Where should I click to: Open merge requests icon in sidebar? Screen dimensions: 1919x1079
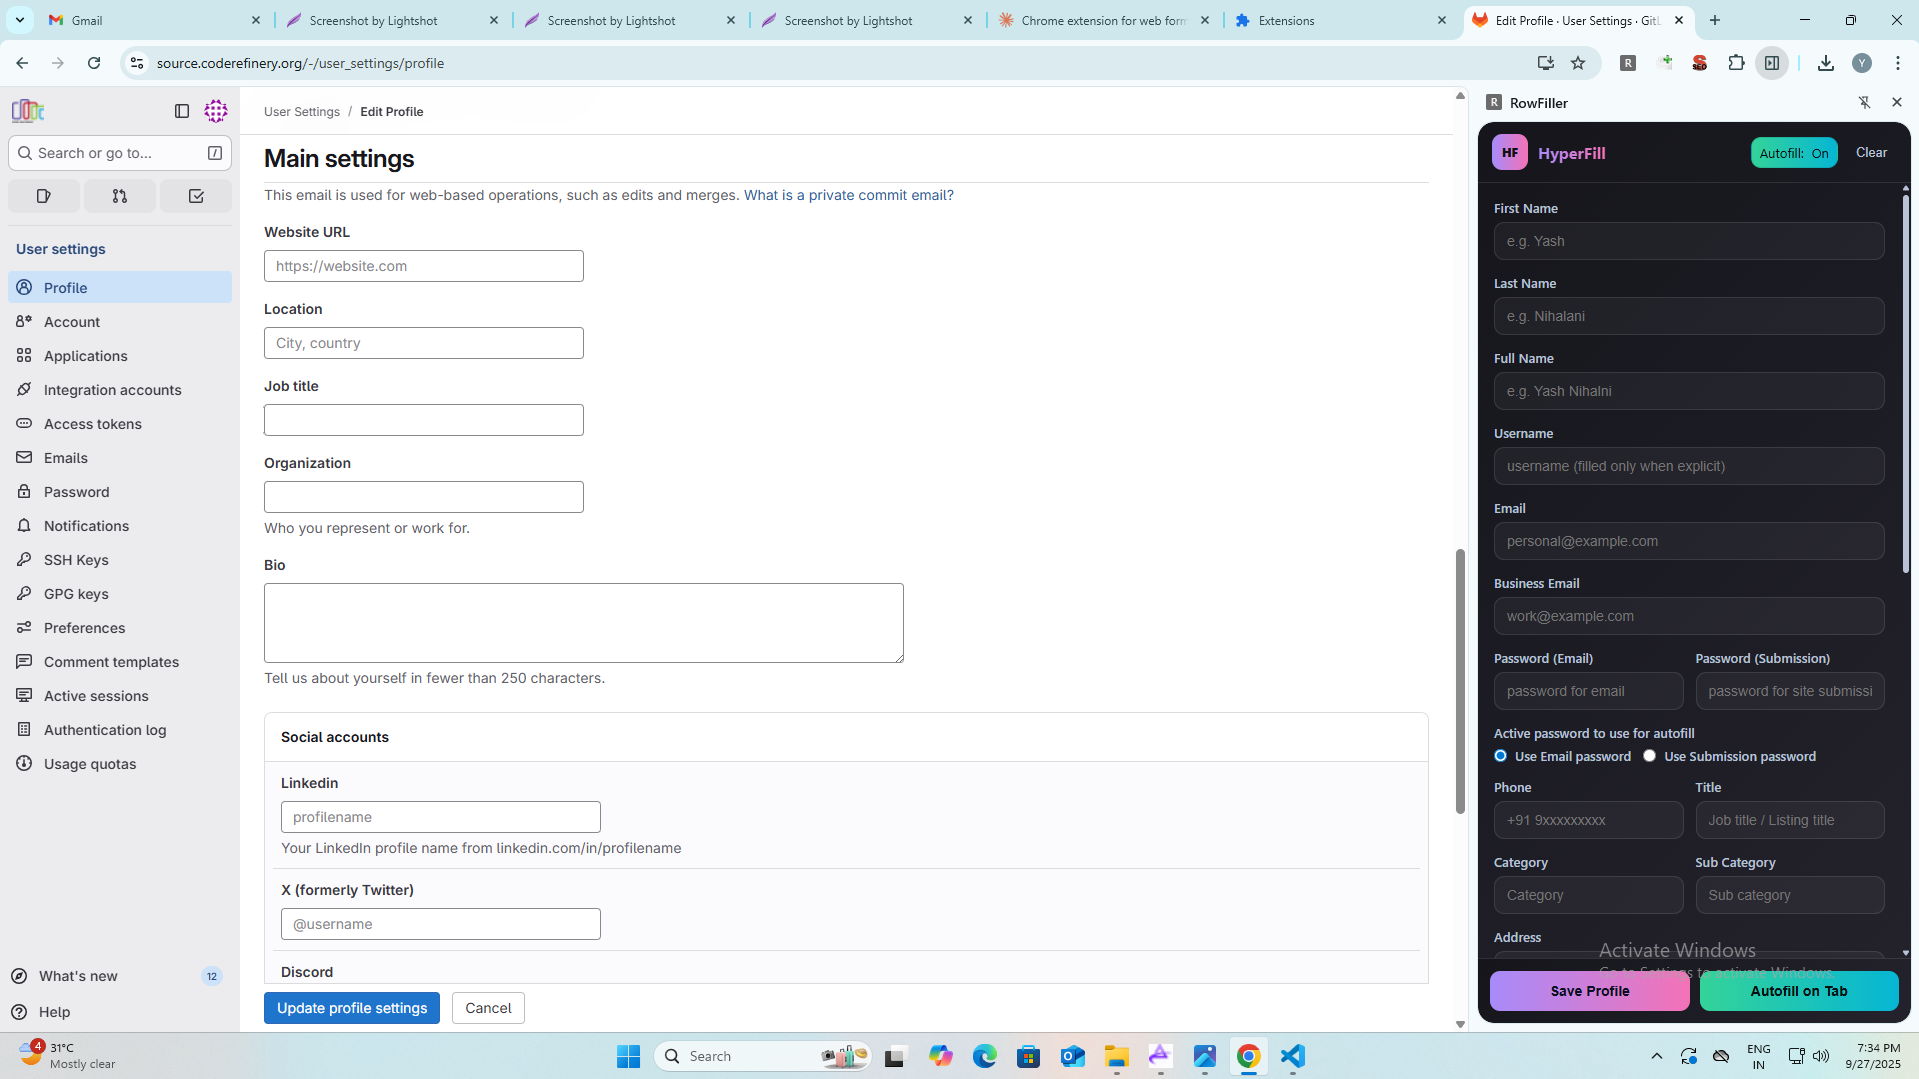pyautogui.click(x=120, y=196)
